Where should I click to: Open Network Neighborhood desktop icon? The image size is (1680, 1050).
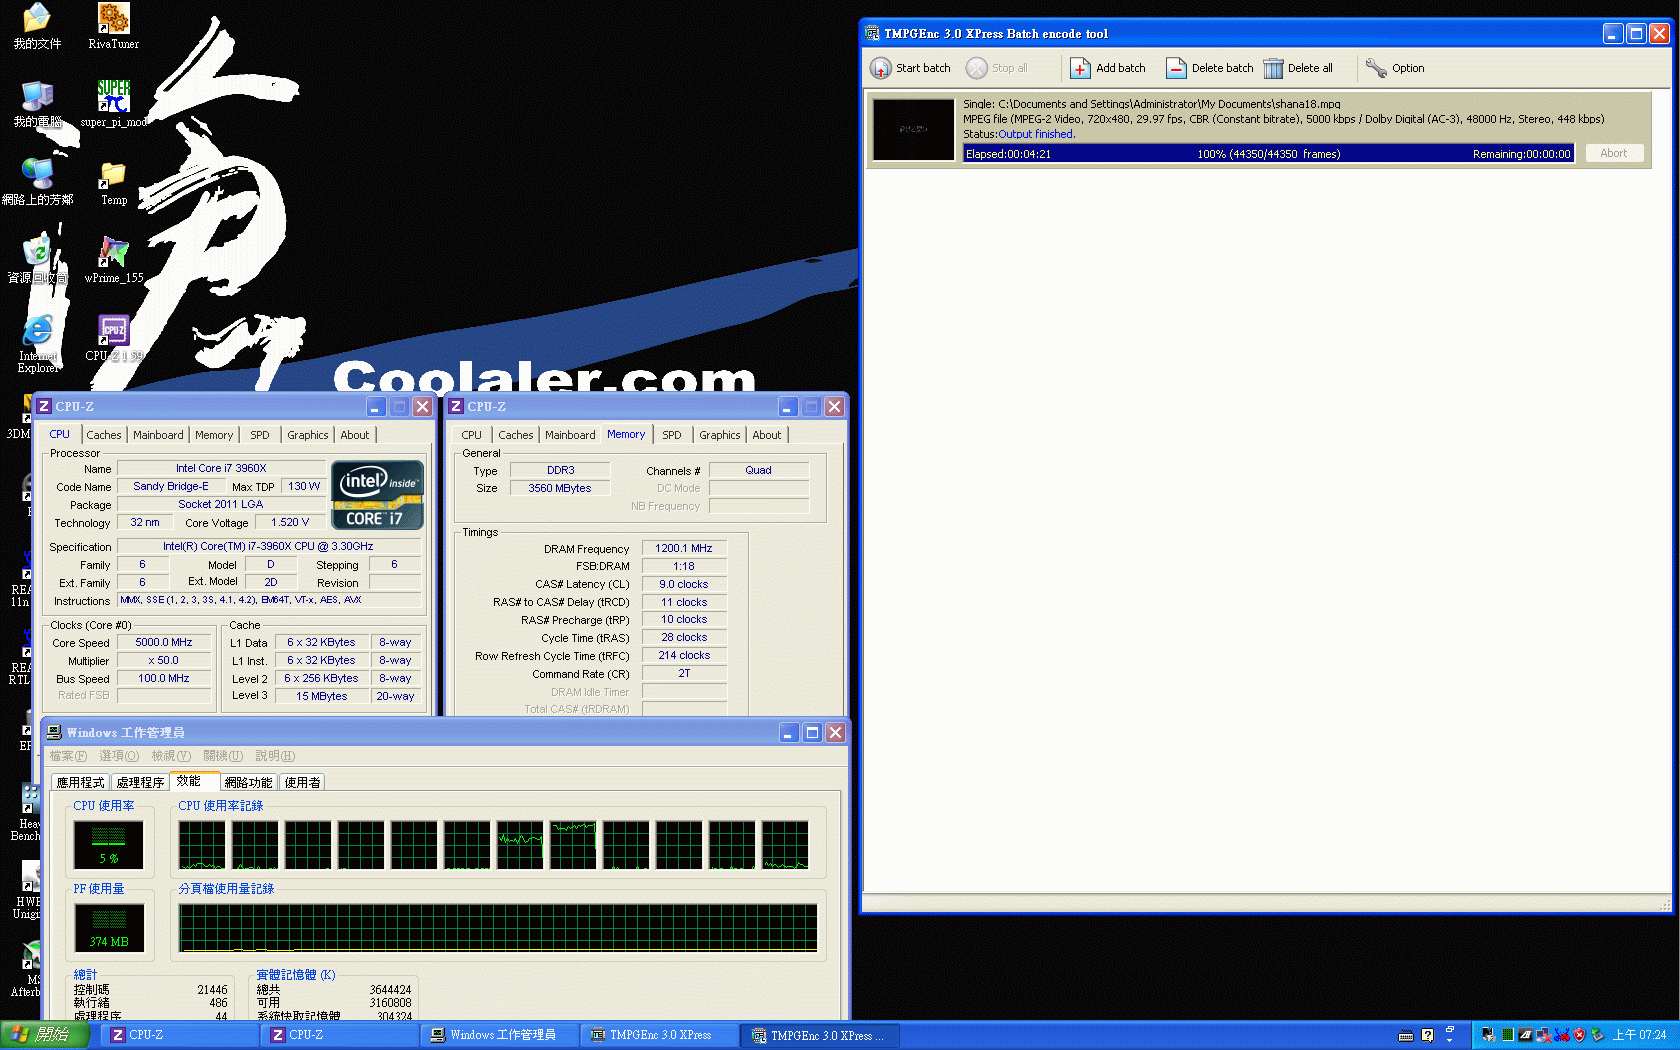pos(37,174)
